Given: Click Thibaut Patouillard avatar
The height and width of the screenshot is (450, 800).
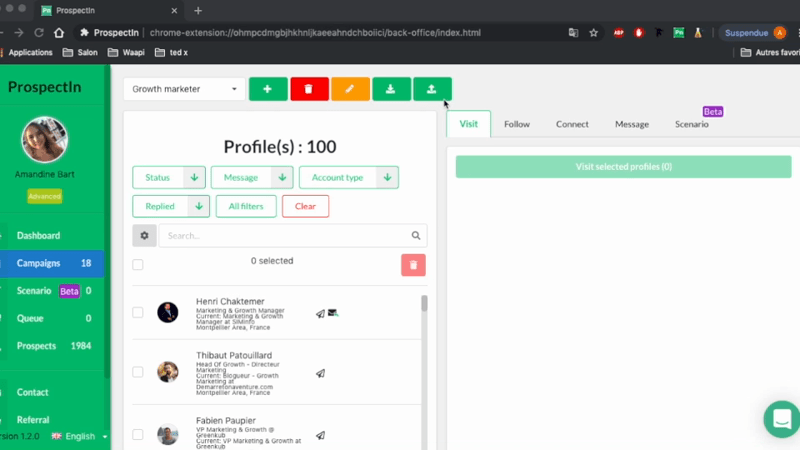Looking at the screenshot, I should point(167,372).
